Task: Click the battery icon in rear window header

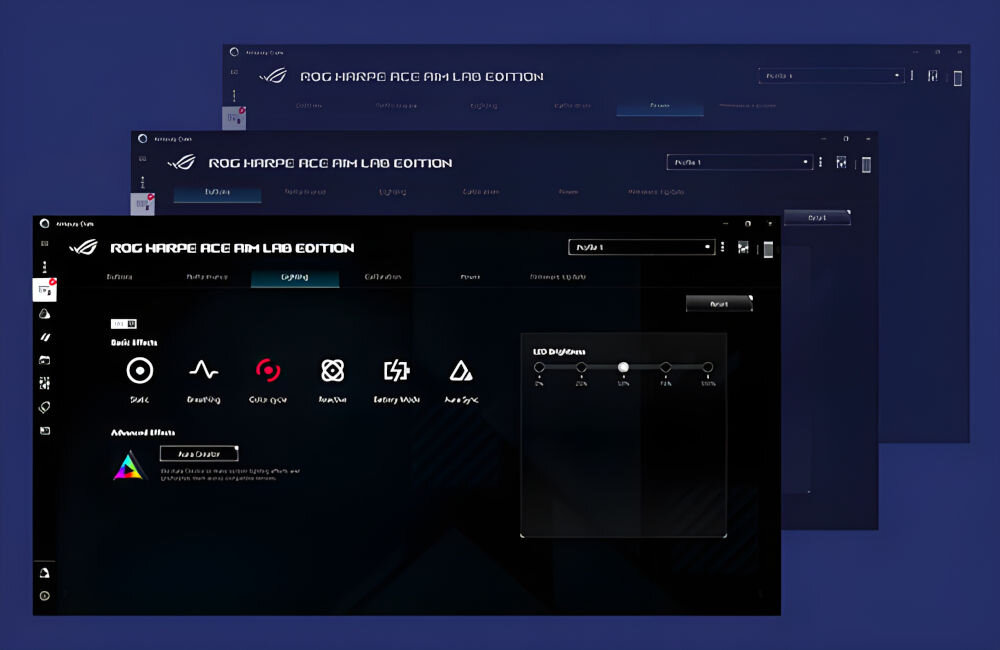Action: point(958,78)
